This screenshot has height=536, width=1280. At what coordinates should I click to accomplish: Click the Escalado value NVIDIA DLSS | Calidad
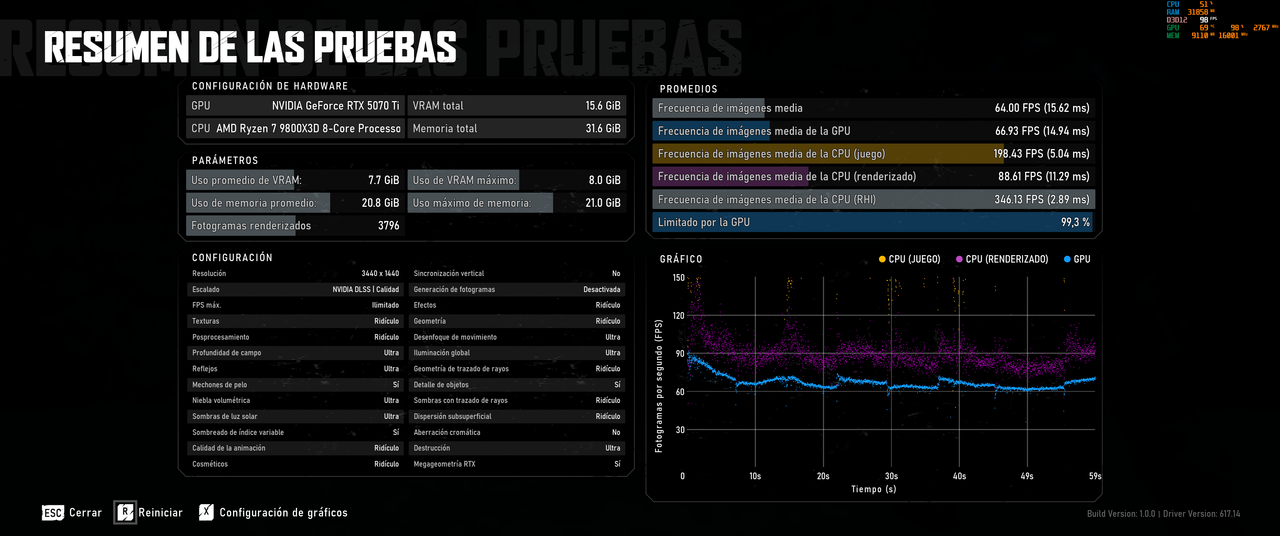366,289
